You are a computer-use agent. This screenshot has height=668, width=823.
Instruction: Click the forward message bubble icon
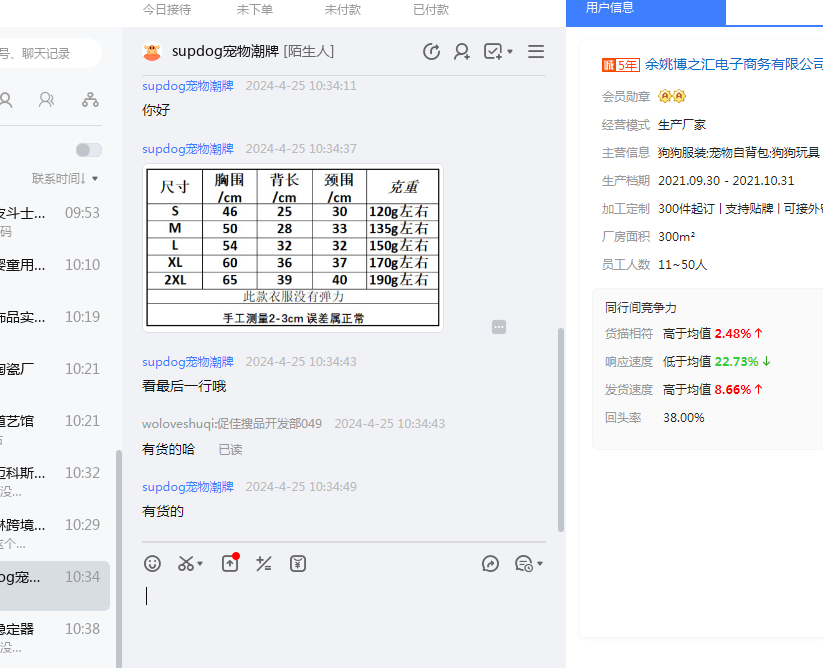pyautogui.click(x=490, y=564)
